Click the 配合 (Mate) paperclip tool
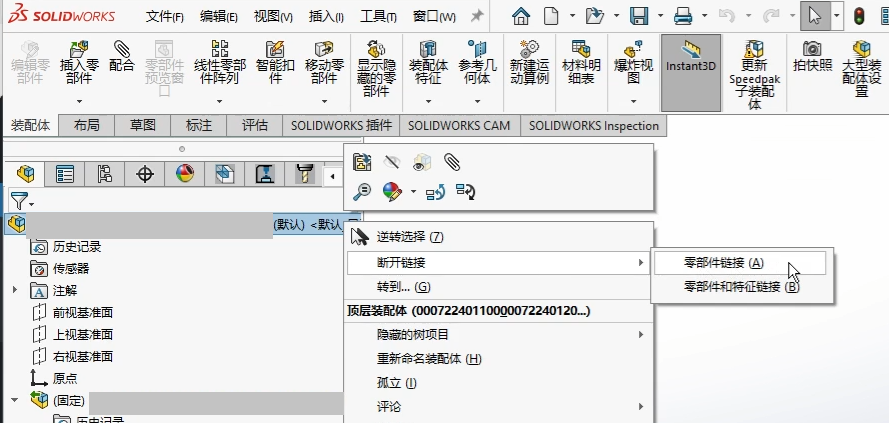Viewport: 889px width, 423px height. click(x=121, y=56)
